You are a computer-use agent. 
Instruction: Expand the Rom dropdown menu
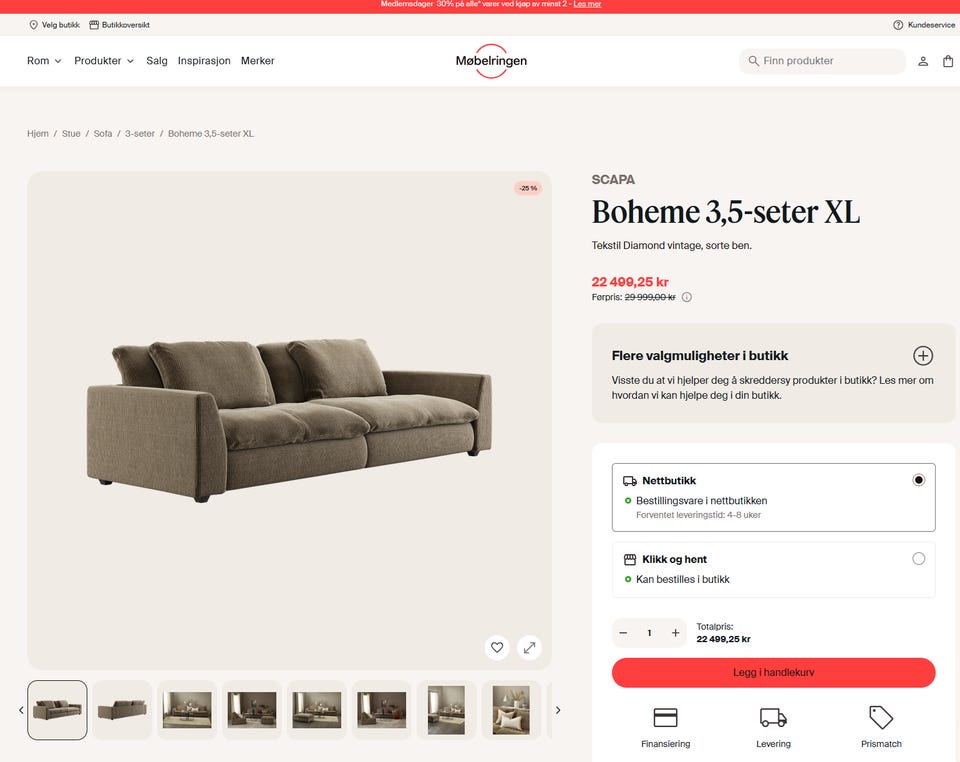point(44,61)
